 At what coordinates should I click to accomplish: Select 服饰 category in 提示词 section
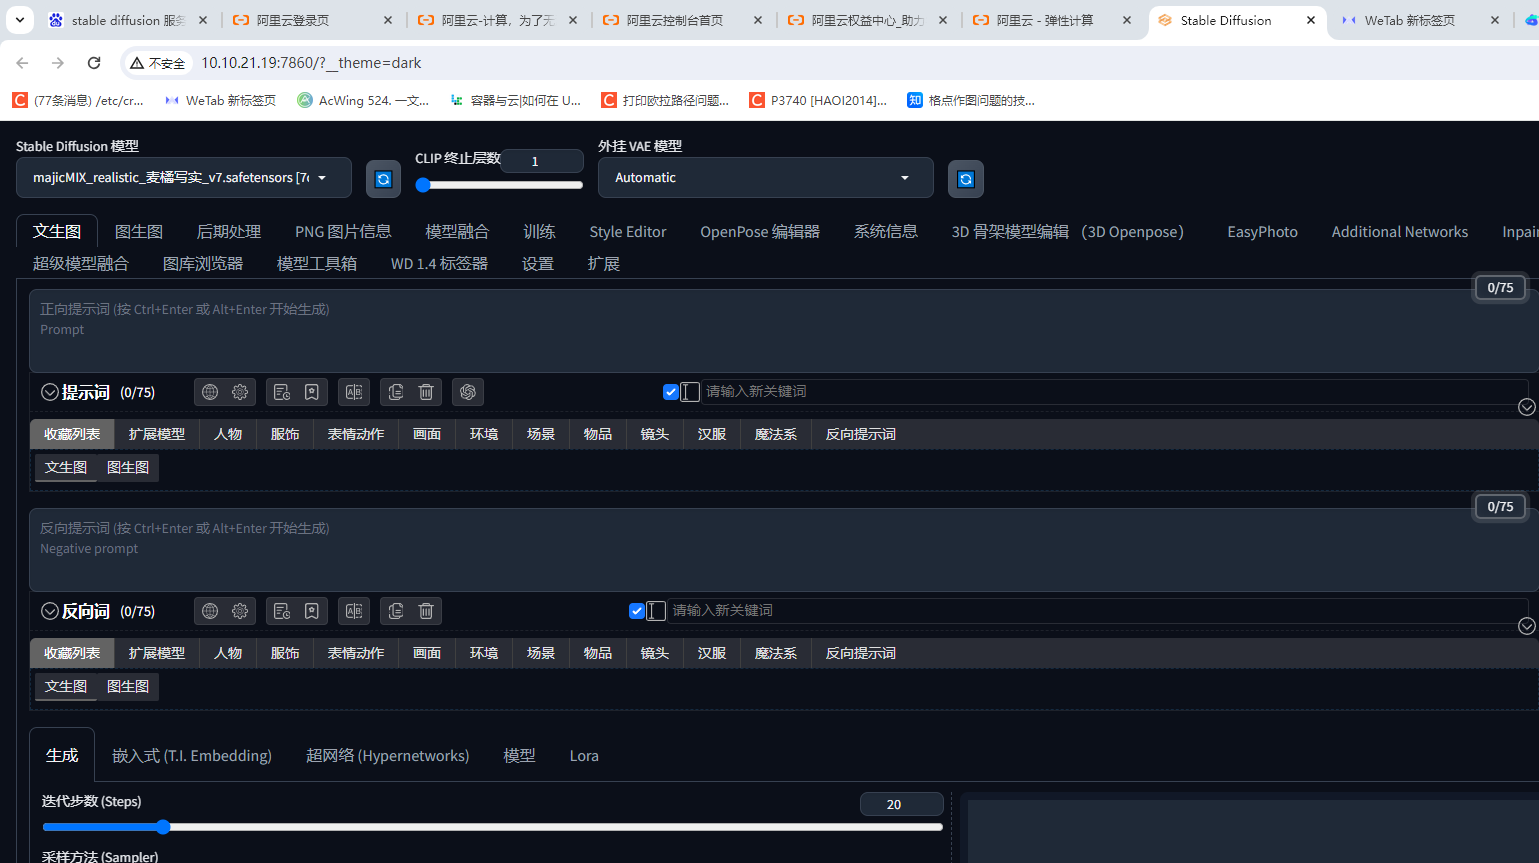point(285,434)
